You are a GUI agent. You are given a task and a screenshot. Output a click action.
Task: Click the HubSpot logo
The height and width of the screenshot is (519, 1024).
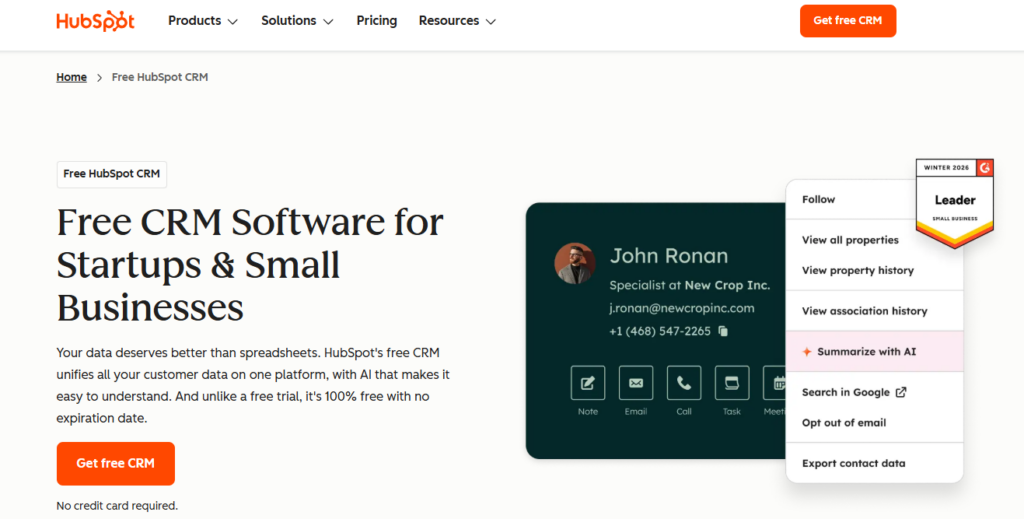click(x=95, y=21)
